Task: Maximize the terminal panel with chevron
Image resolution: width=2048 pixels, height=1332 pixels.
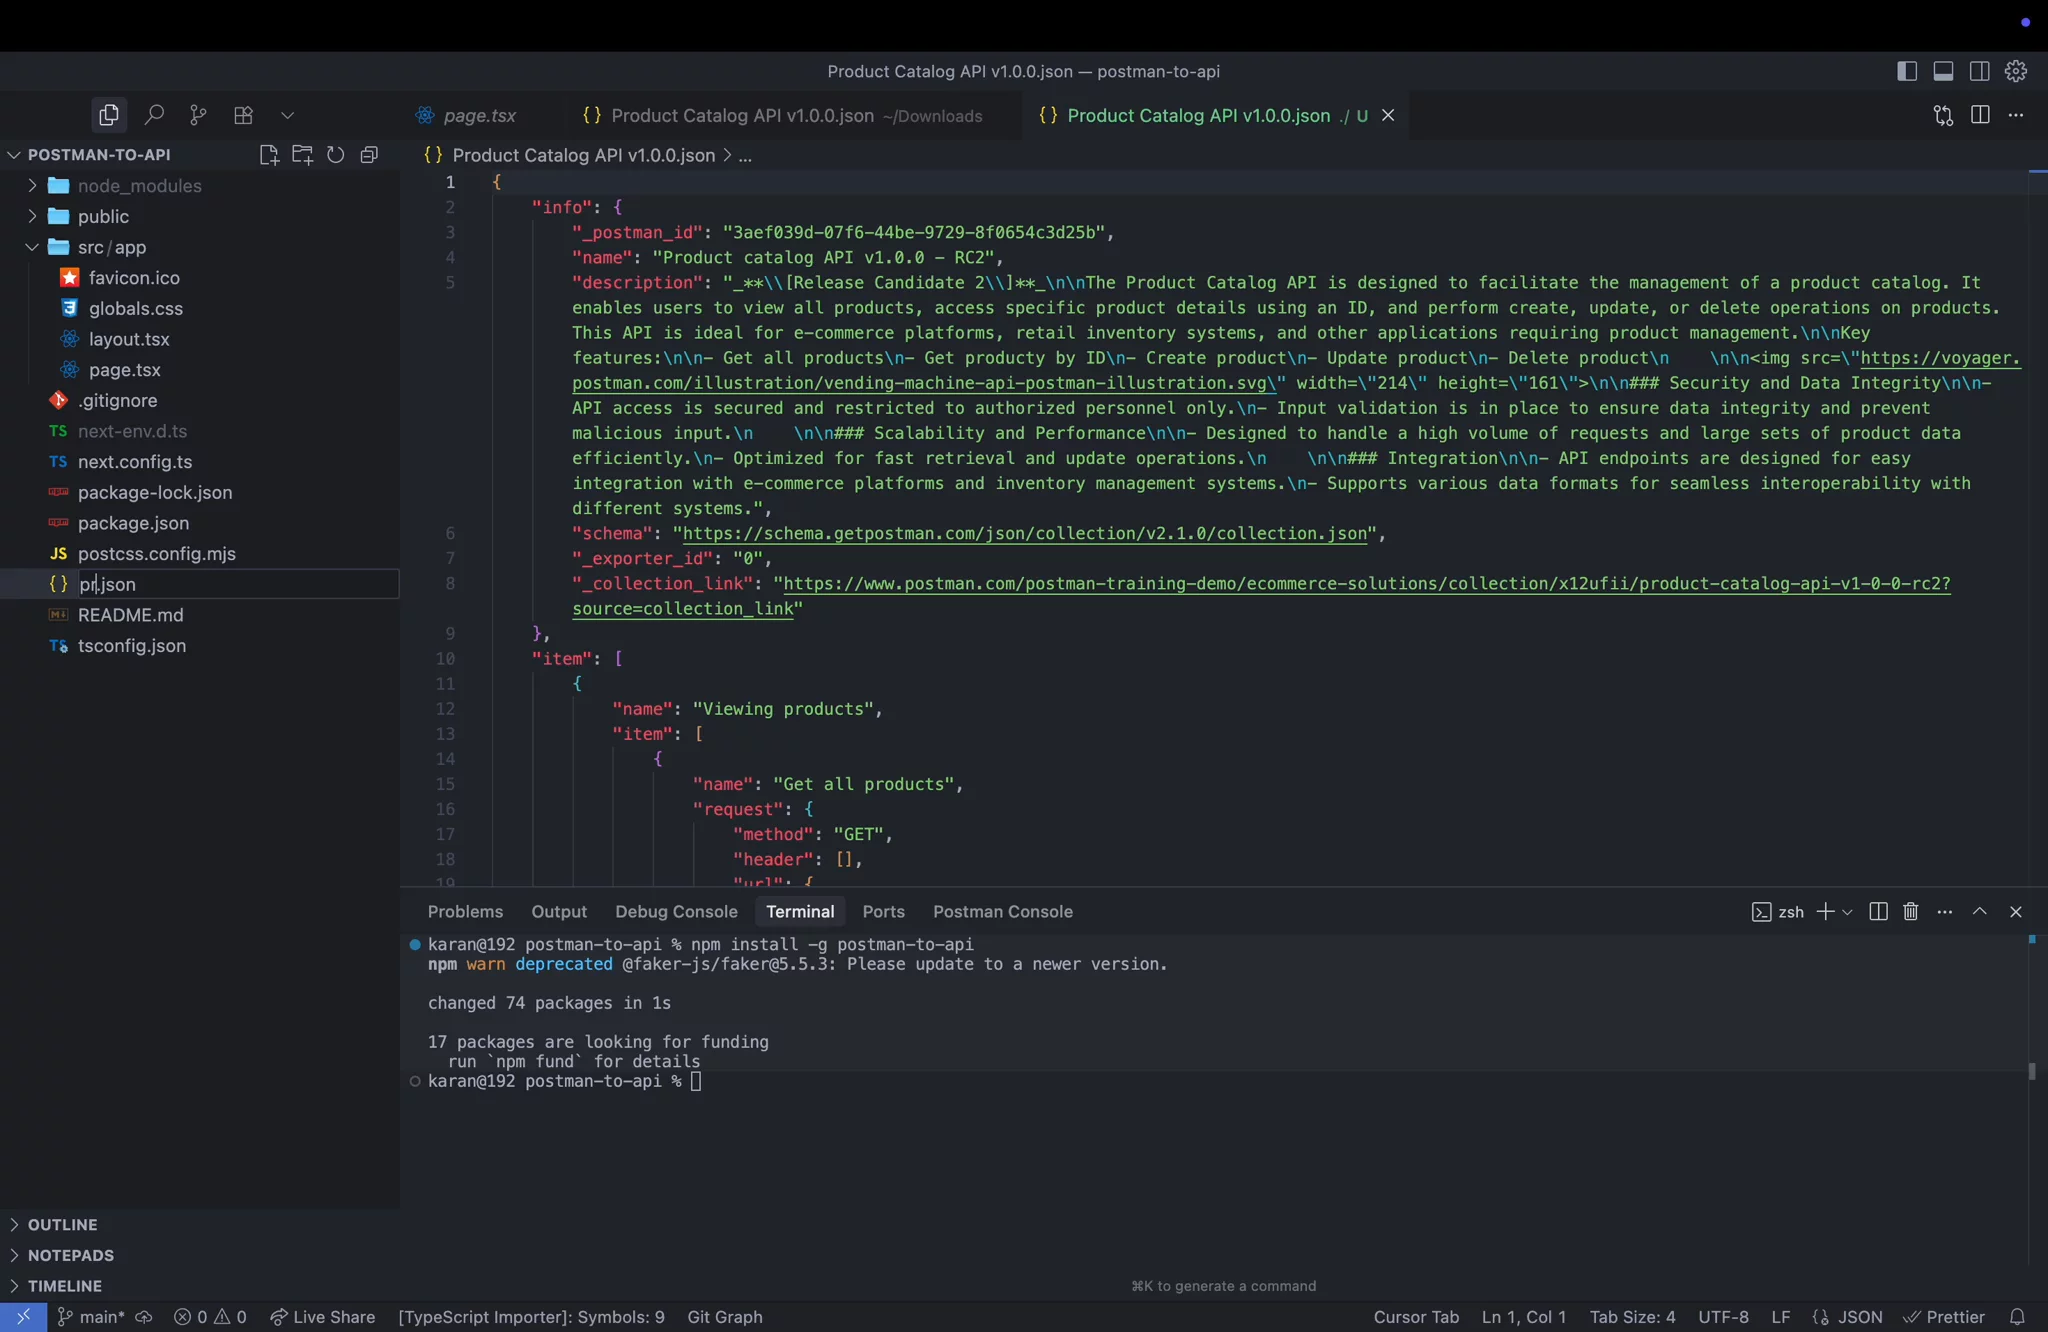Action: [1979, 912]
